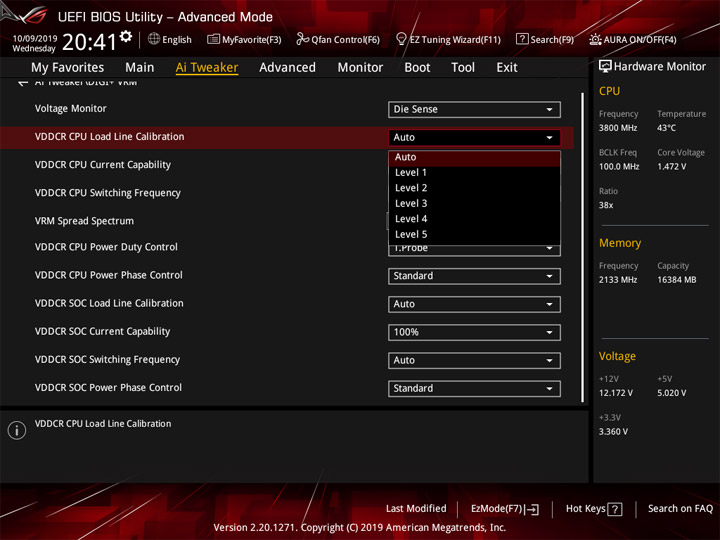The height and width of the screenshot is (540, 720).
Task: Click the EzMode exit arrow icon
Action: tap(532, 509)
